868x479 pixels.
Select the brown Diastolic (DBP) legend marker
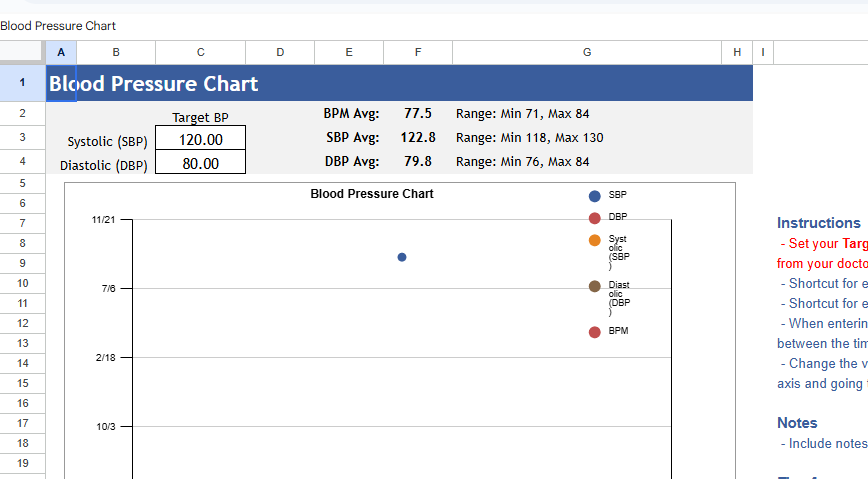(x=595, y=287)
